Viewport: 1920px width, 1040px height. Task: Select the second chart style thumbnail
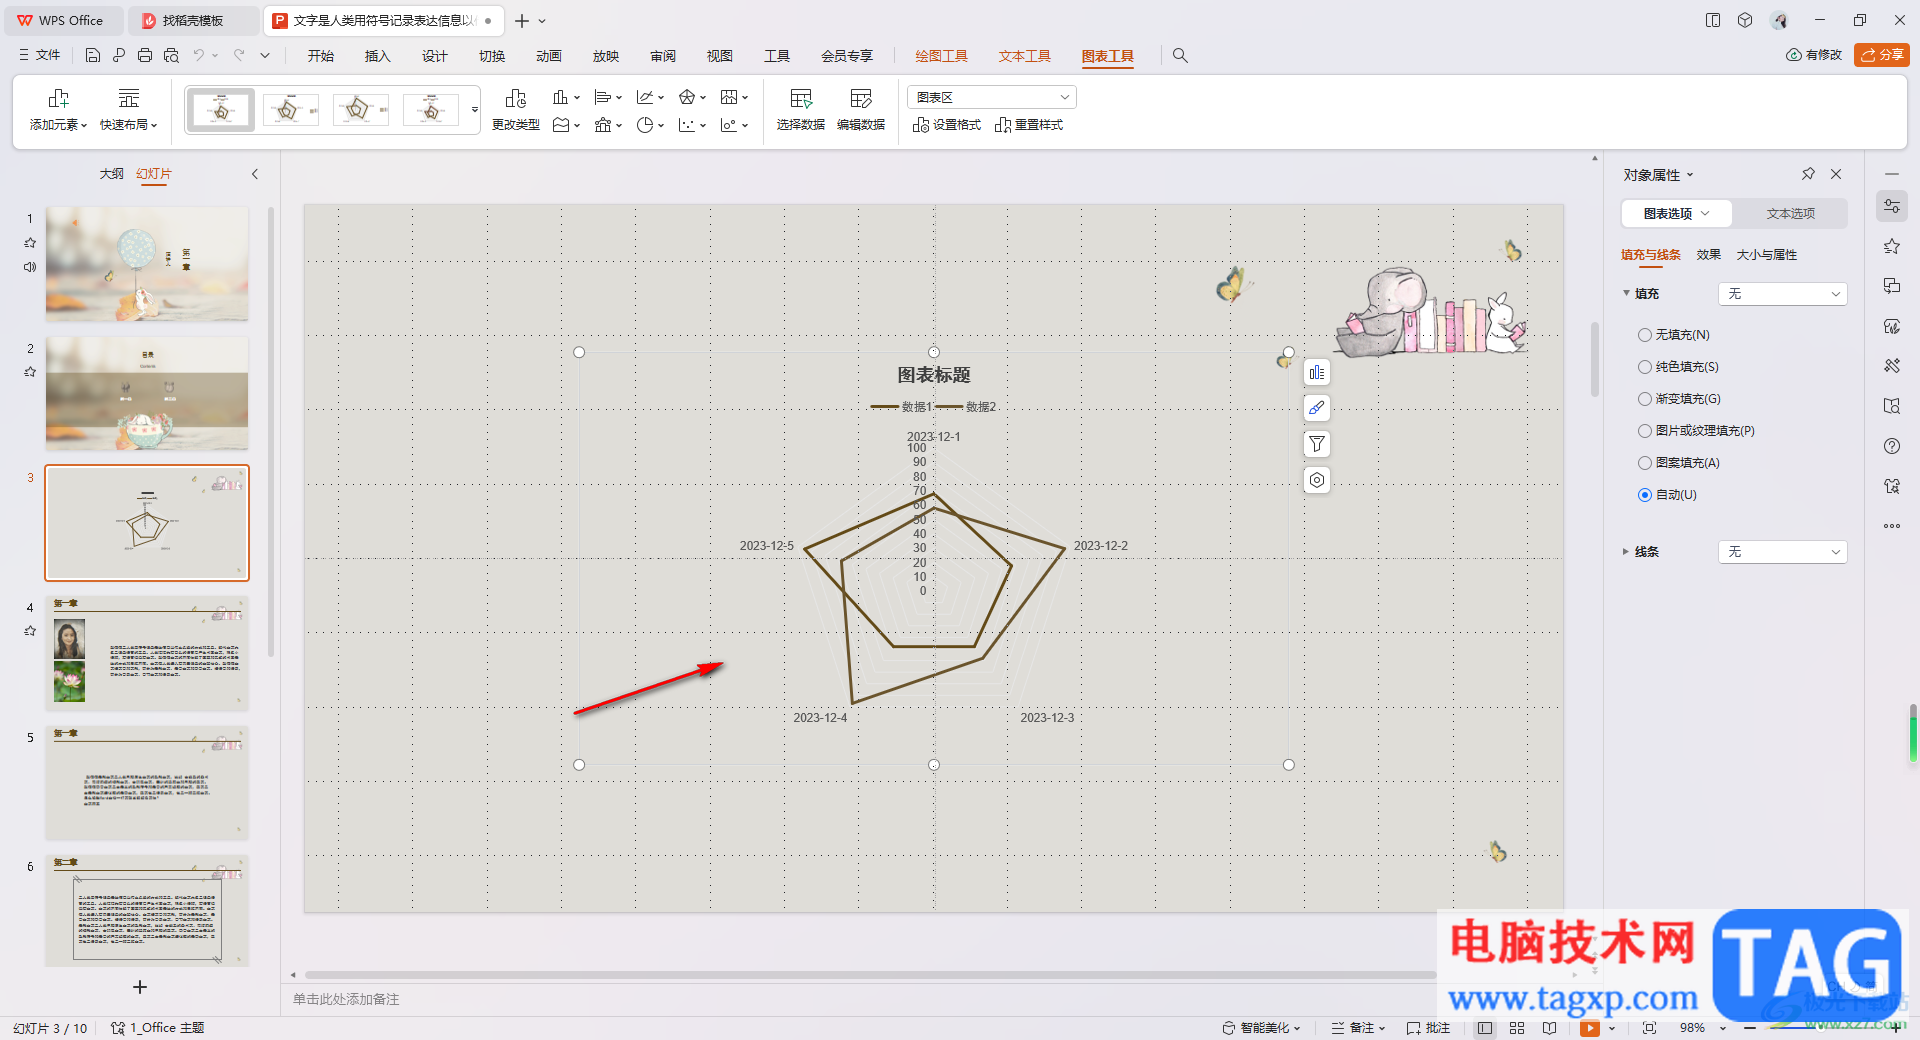(x=291, y=110)
